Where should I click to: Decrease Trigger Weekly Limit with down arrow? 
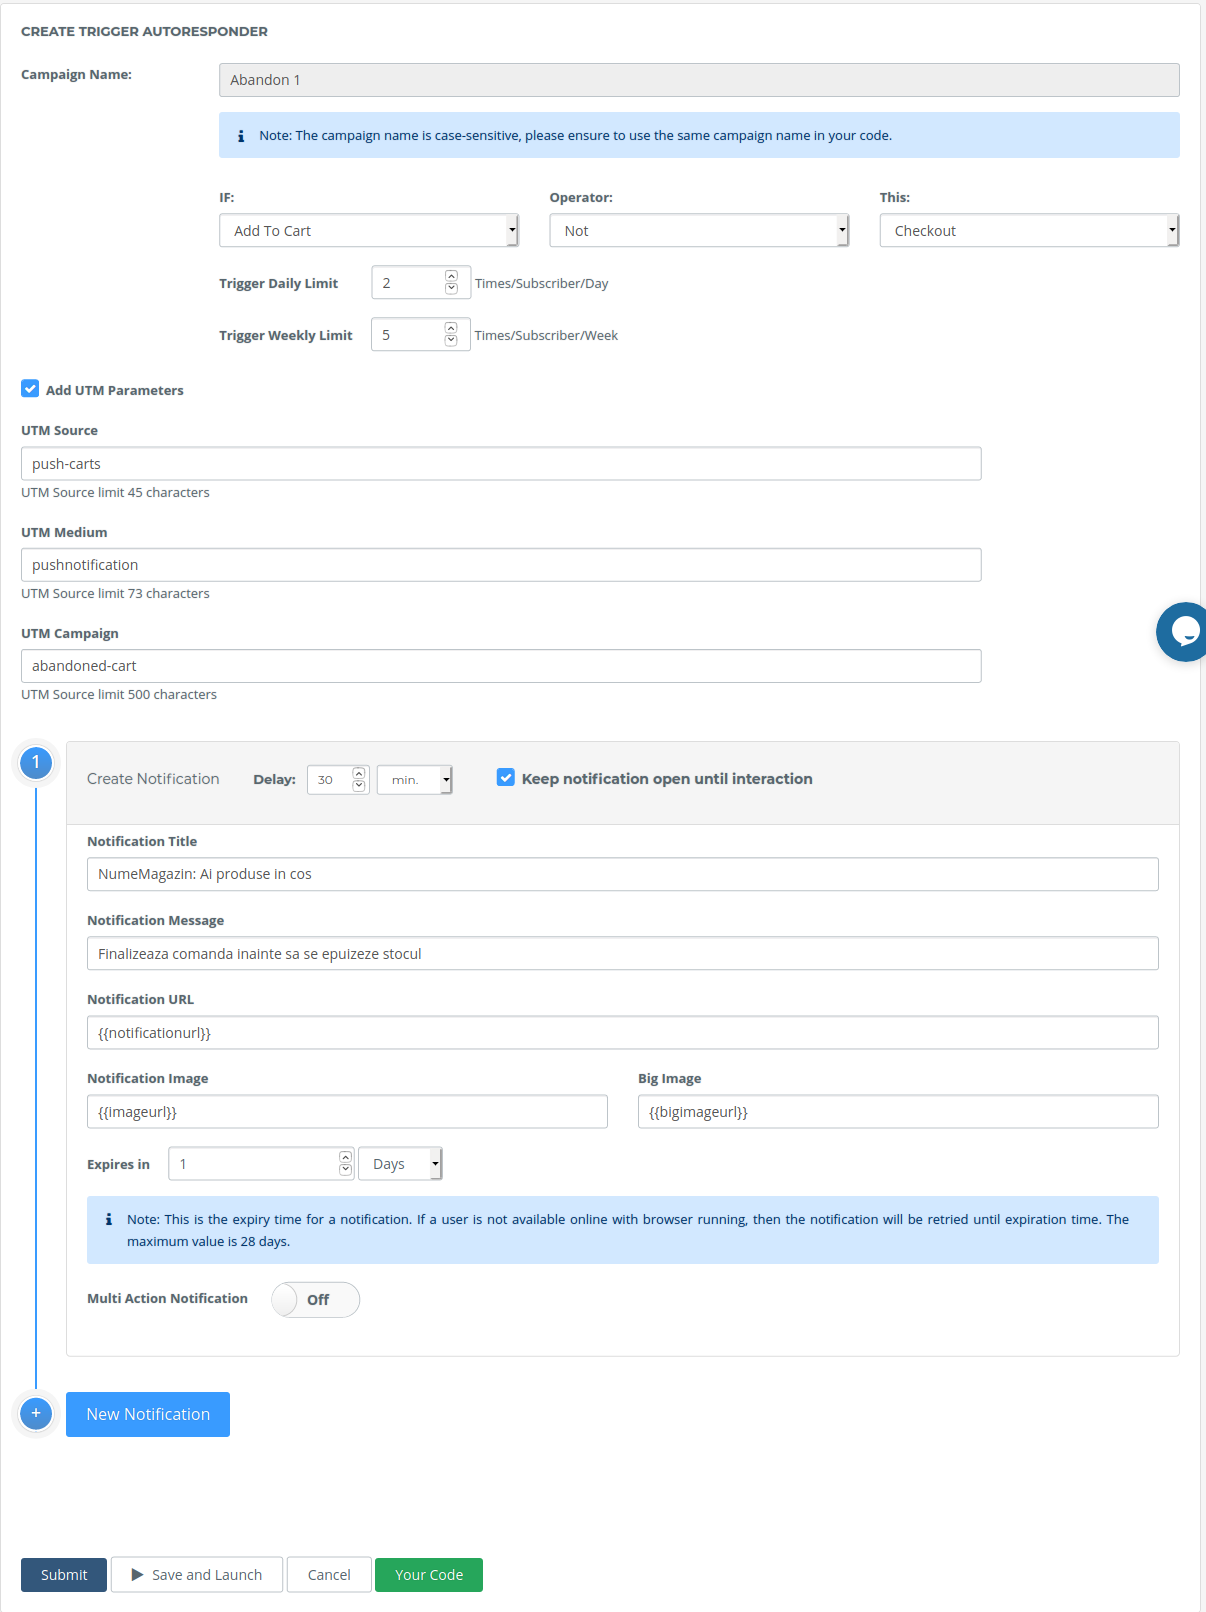[451, 341]
